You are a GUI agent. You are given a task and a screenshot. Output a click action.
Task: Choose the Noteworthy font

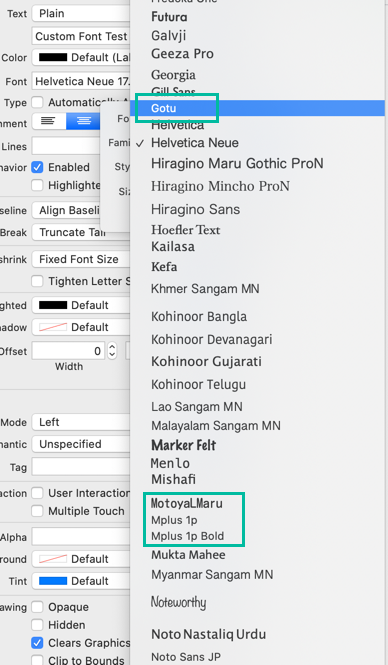click(x=179, y=602)
